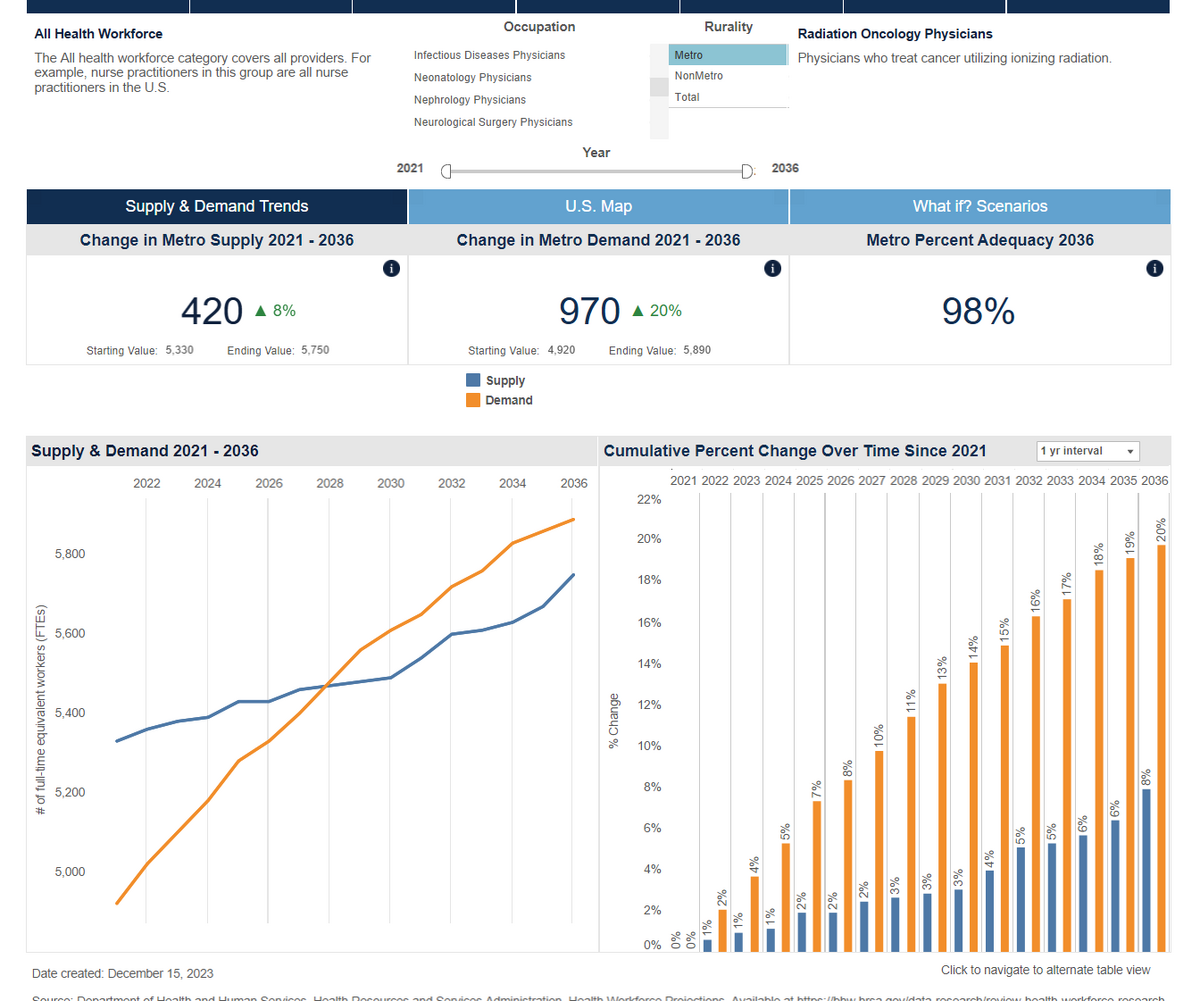
Task: Switch to U.S. Map tab
Action: coord(598,206)
